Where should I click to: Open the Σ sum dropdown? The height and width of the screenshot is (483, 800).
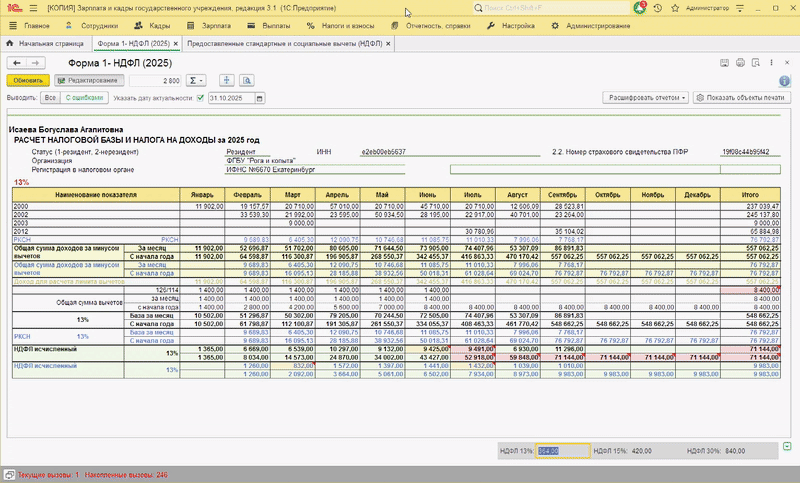click(x=195, y=81)
